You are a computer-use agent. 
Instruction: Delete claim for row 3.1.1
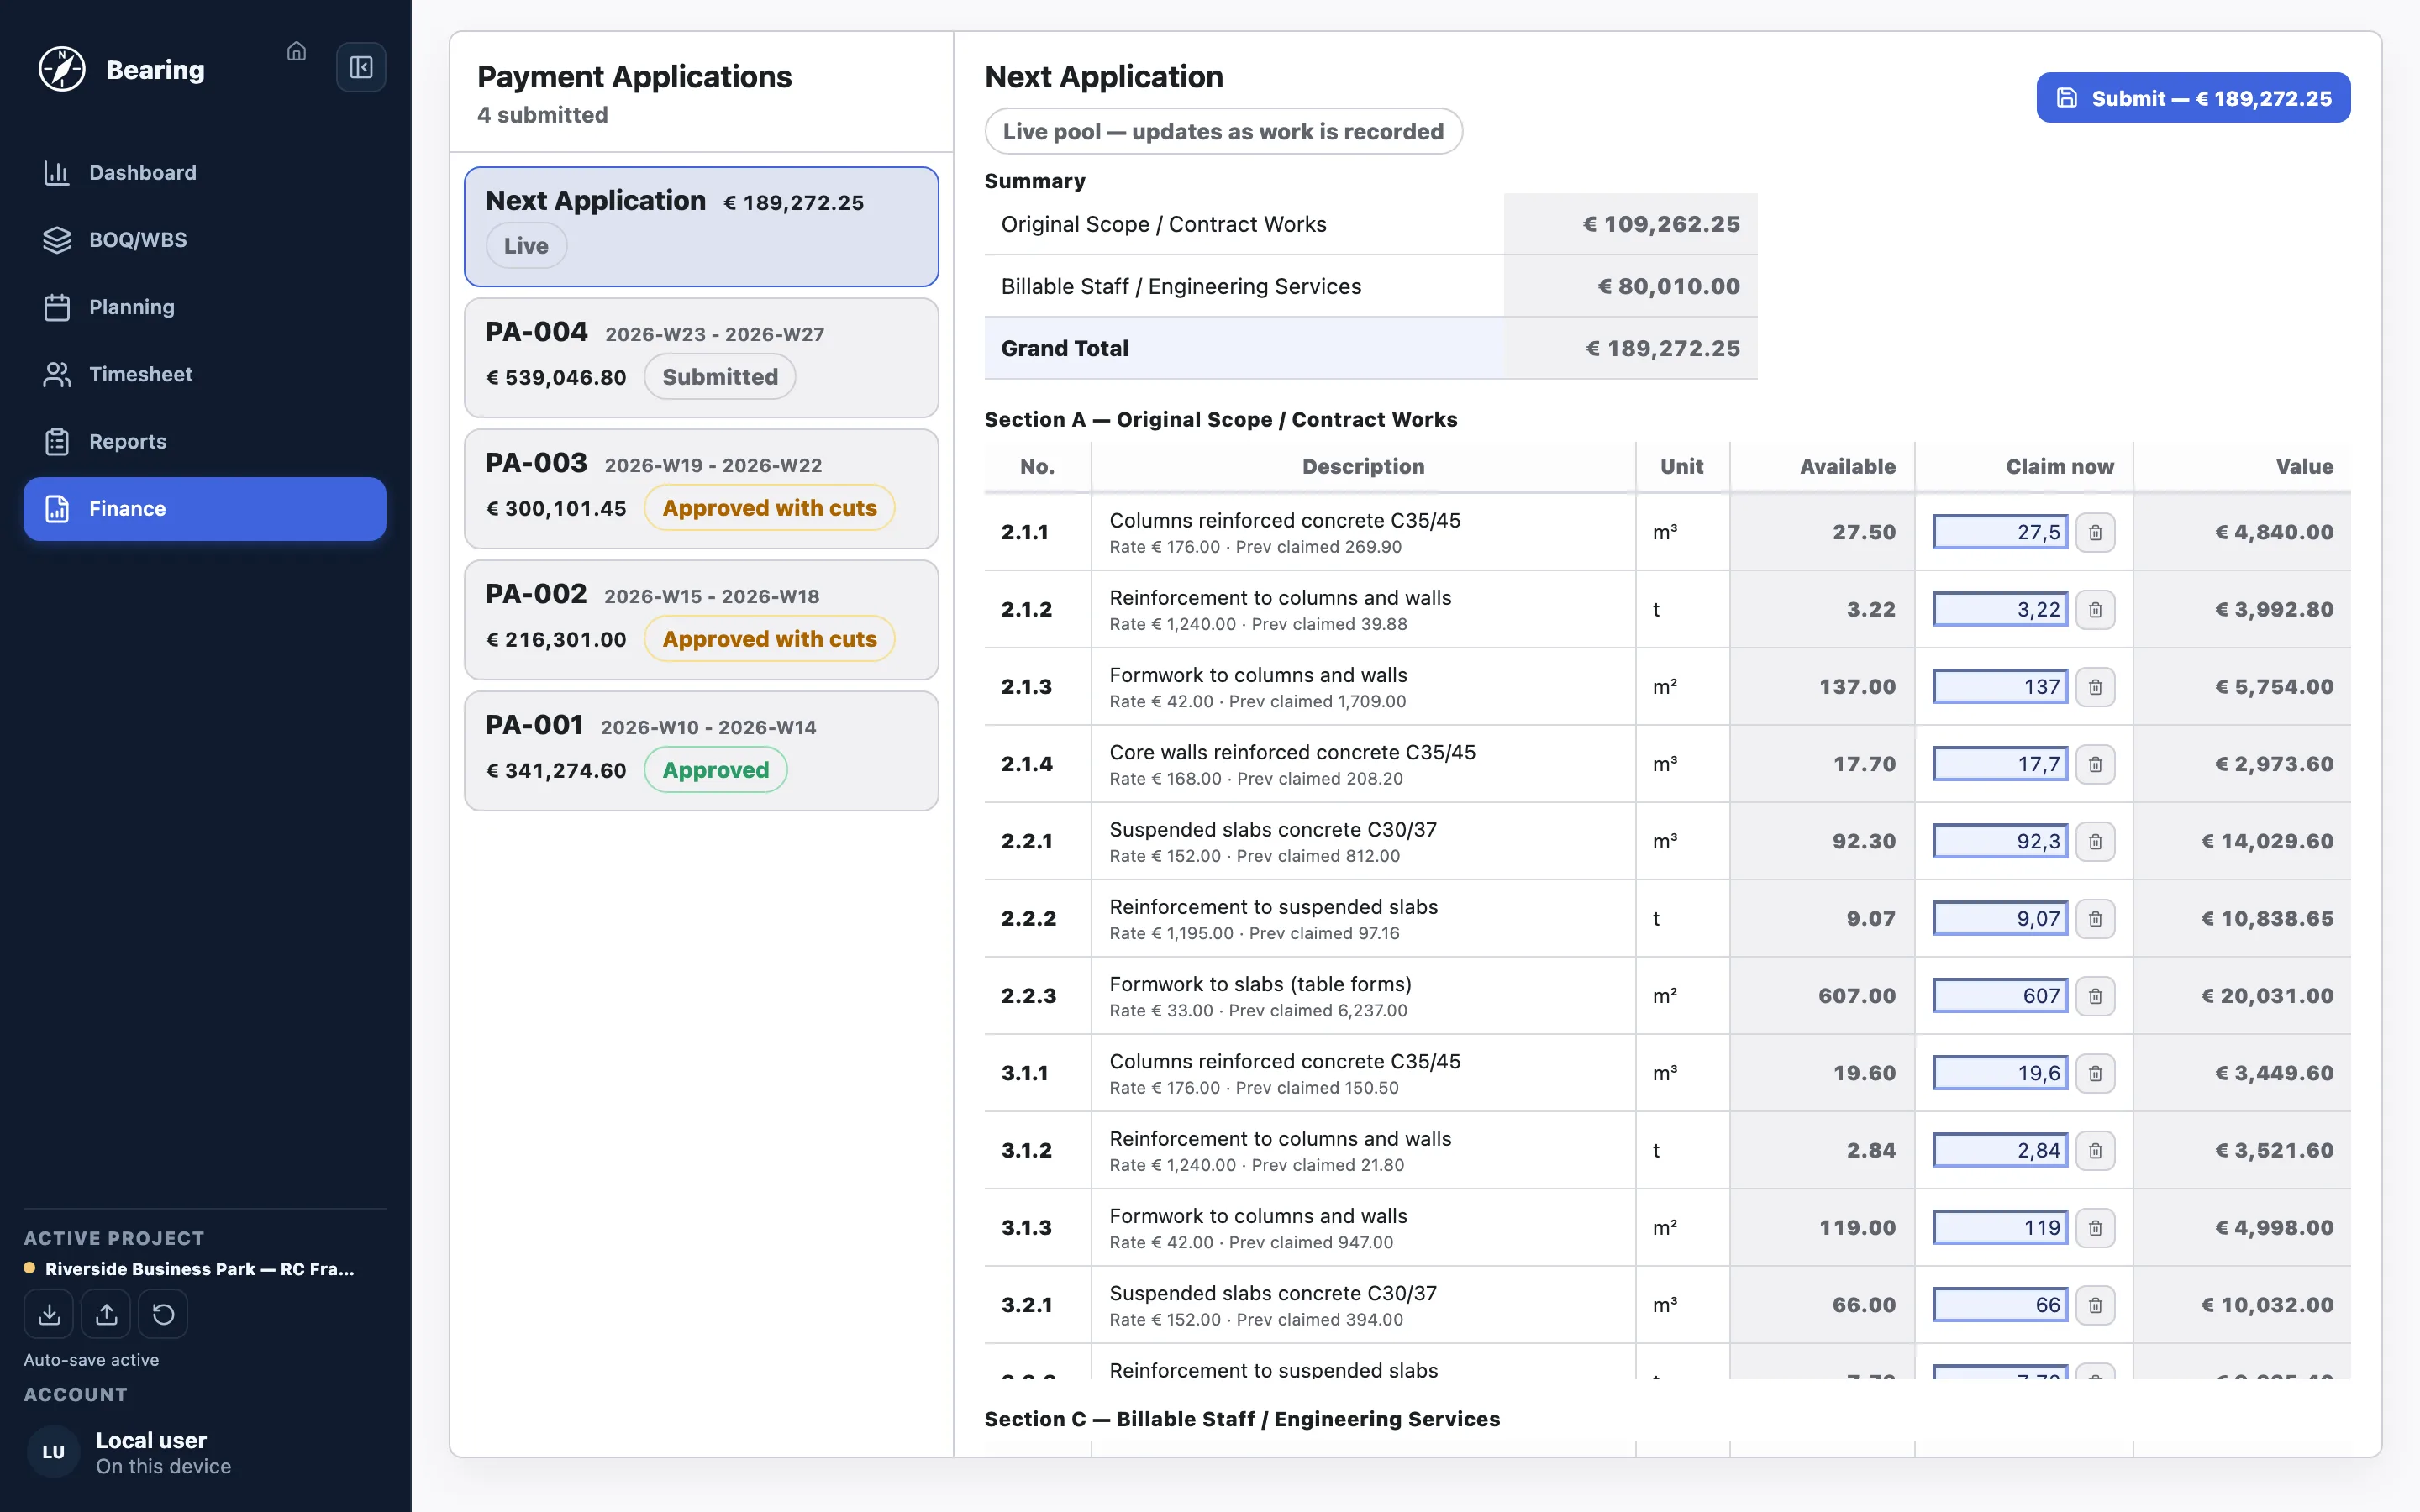coord(2095,1073)
